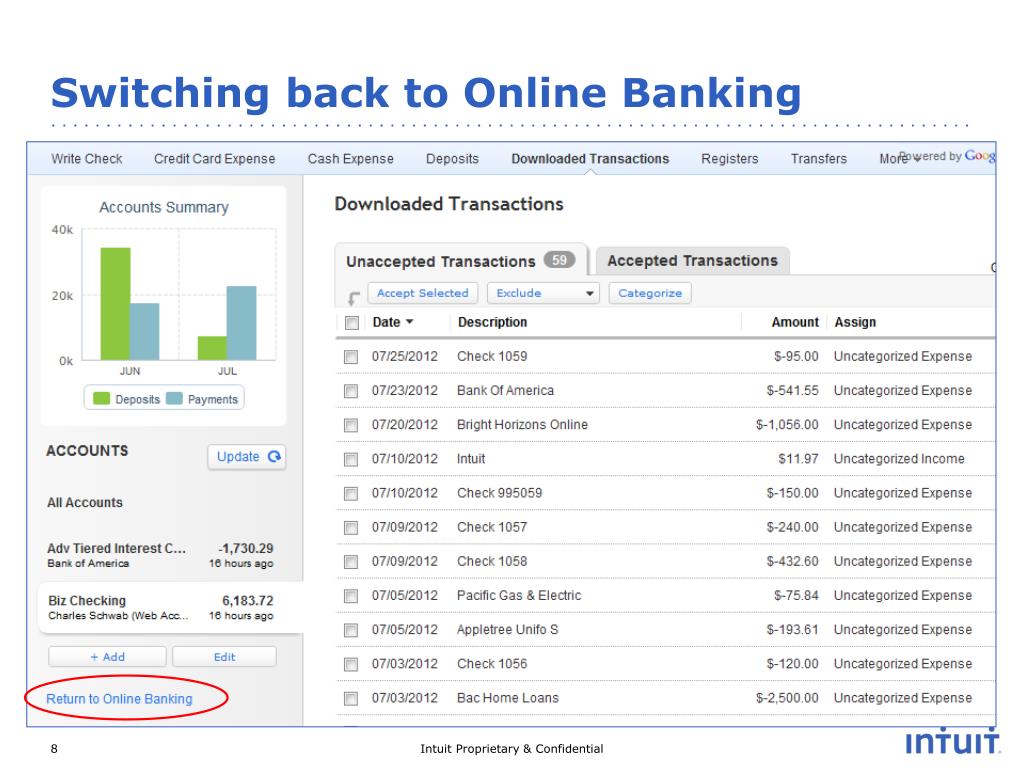Check the box for the Intuit transaction

(x=351, y=459)
